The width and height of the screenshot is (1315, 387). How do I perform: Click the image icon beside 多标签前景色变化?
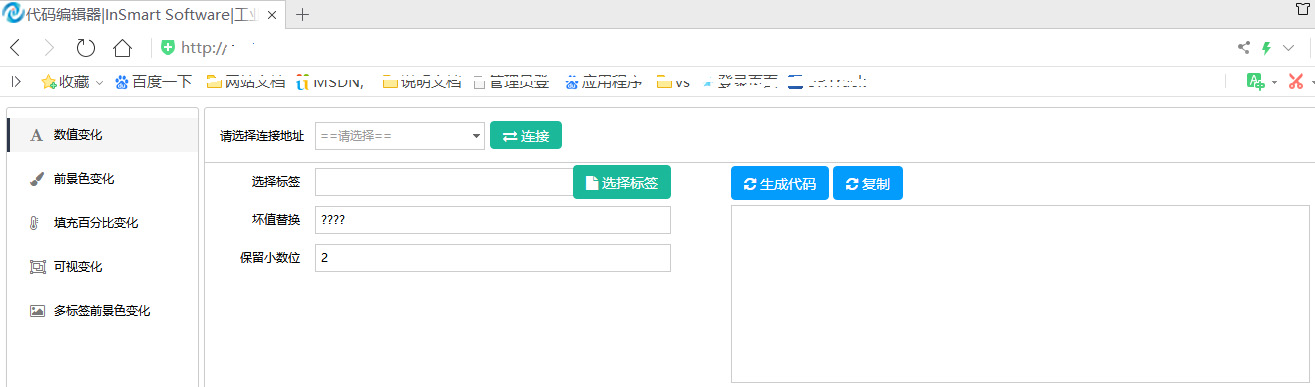(x=38, y=311)
